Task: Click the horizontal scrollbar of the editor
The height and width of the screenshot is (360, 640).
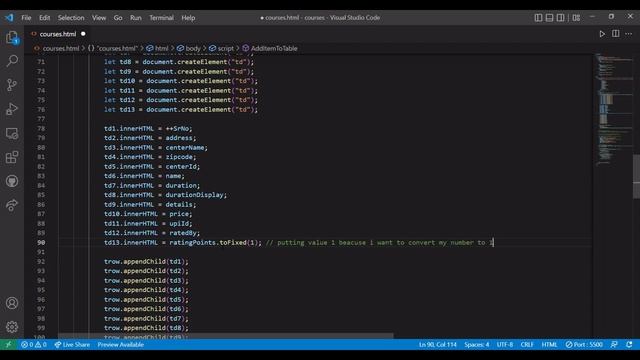Action: [226, 336]
